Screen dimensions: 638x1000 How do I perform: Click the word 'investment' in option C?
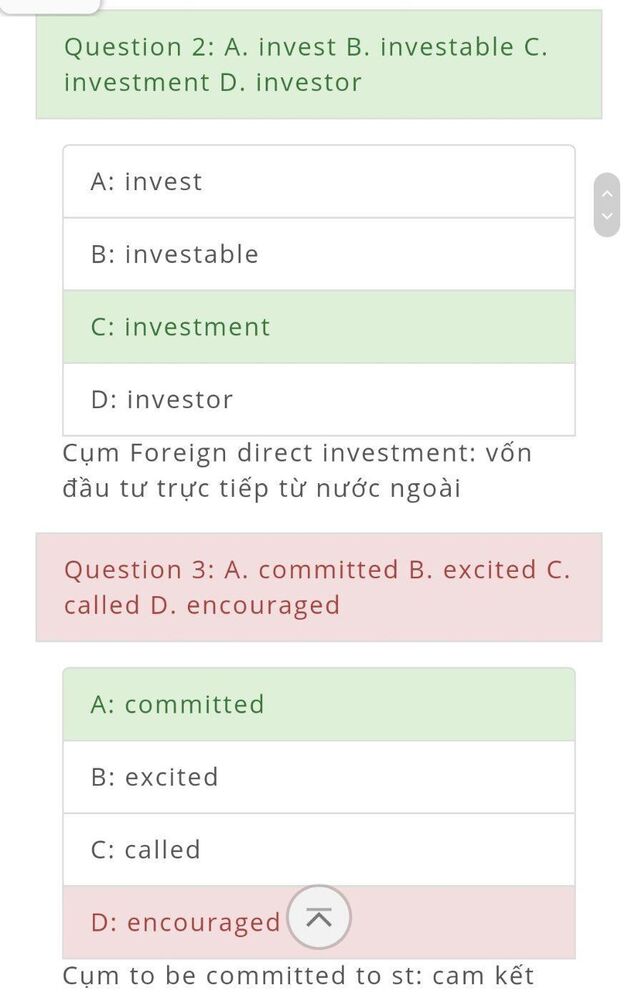tap(197, 327)
